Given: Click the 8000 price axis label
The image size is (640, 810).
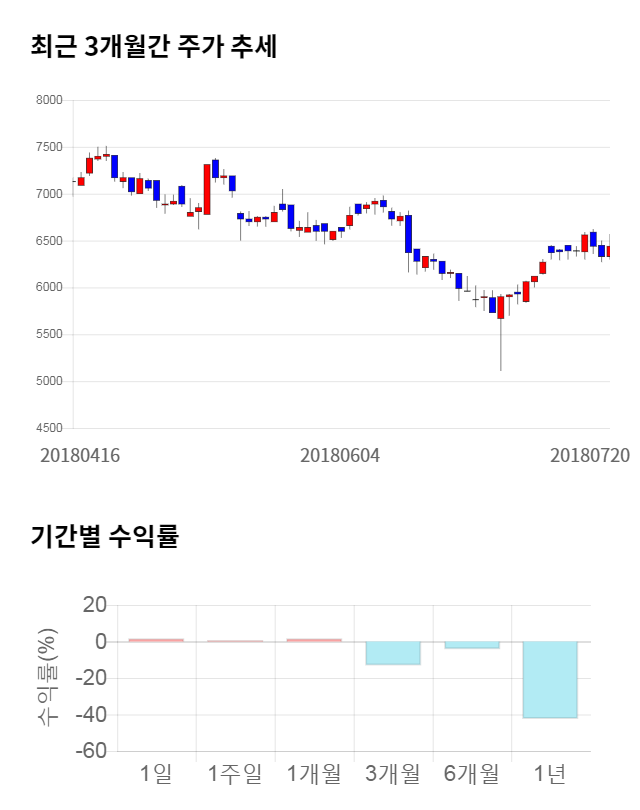Looking at the screenshot, I should pos(49,100).
